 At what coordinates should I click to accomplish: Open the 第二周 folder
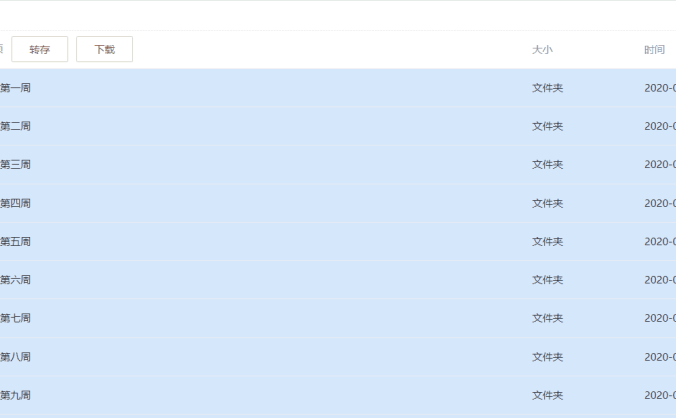(16, 126)
